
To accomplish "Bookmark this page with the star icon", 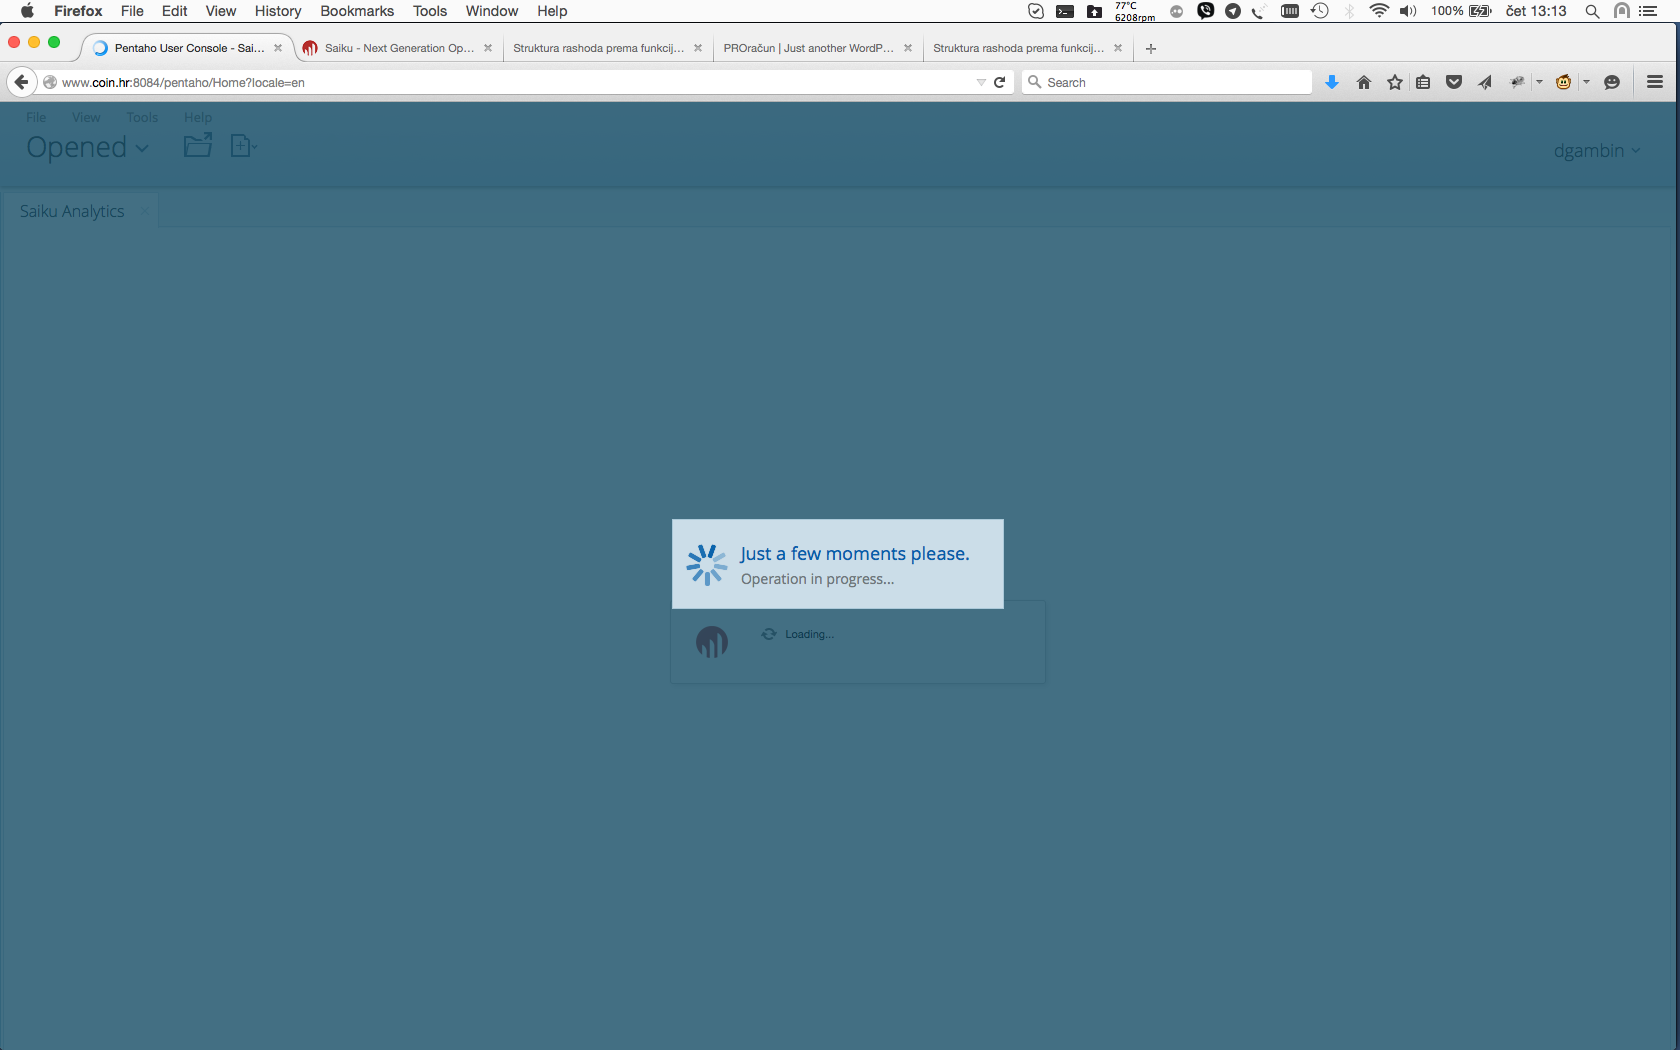I will point(1395,82).
